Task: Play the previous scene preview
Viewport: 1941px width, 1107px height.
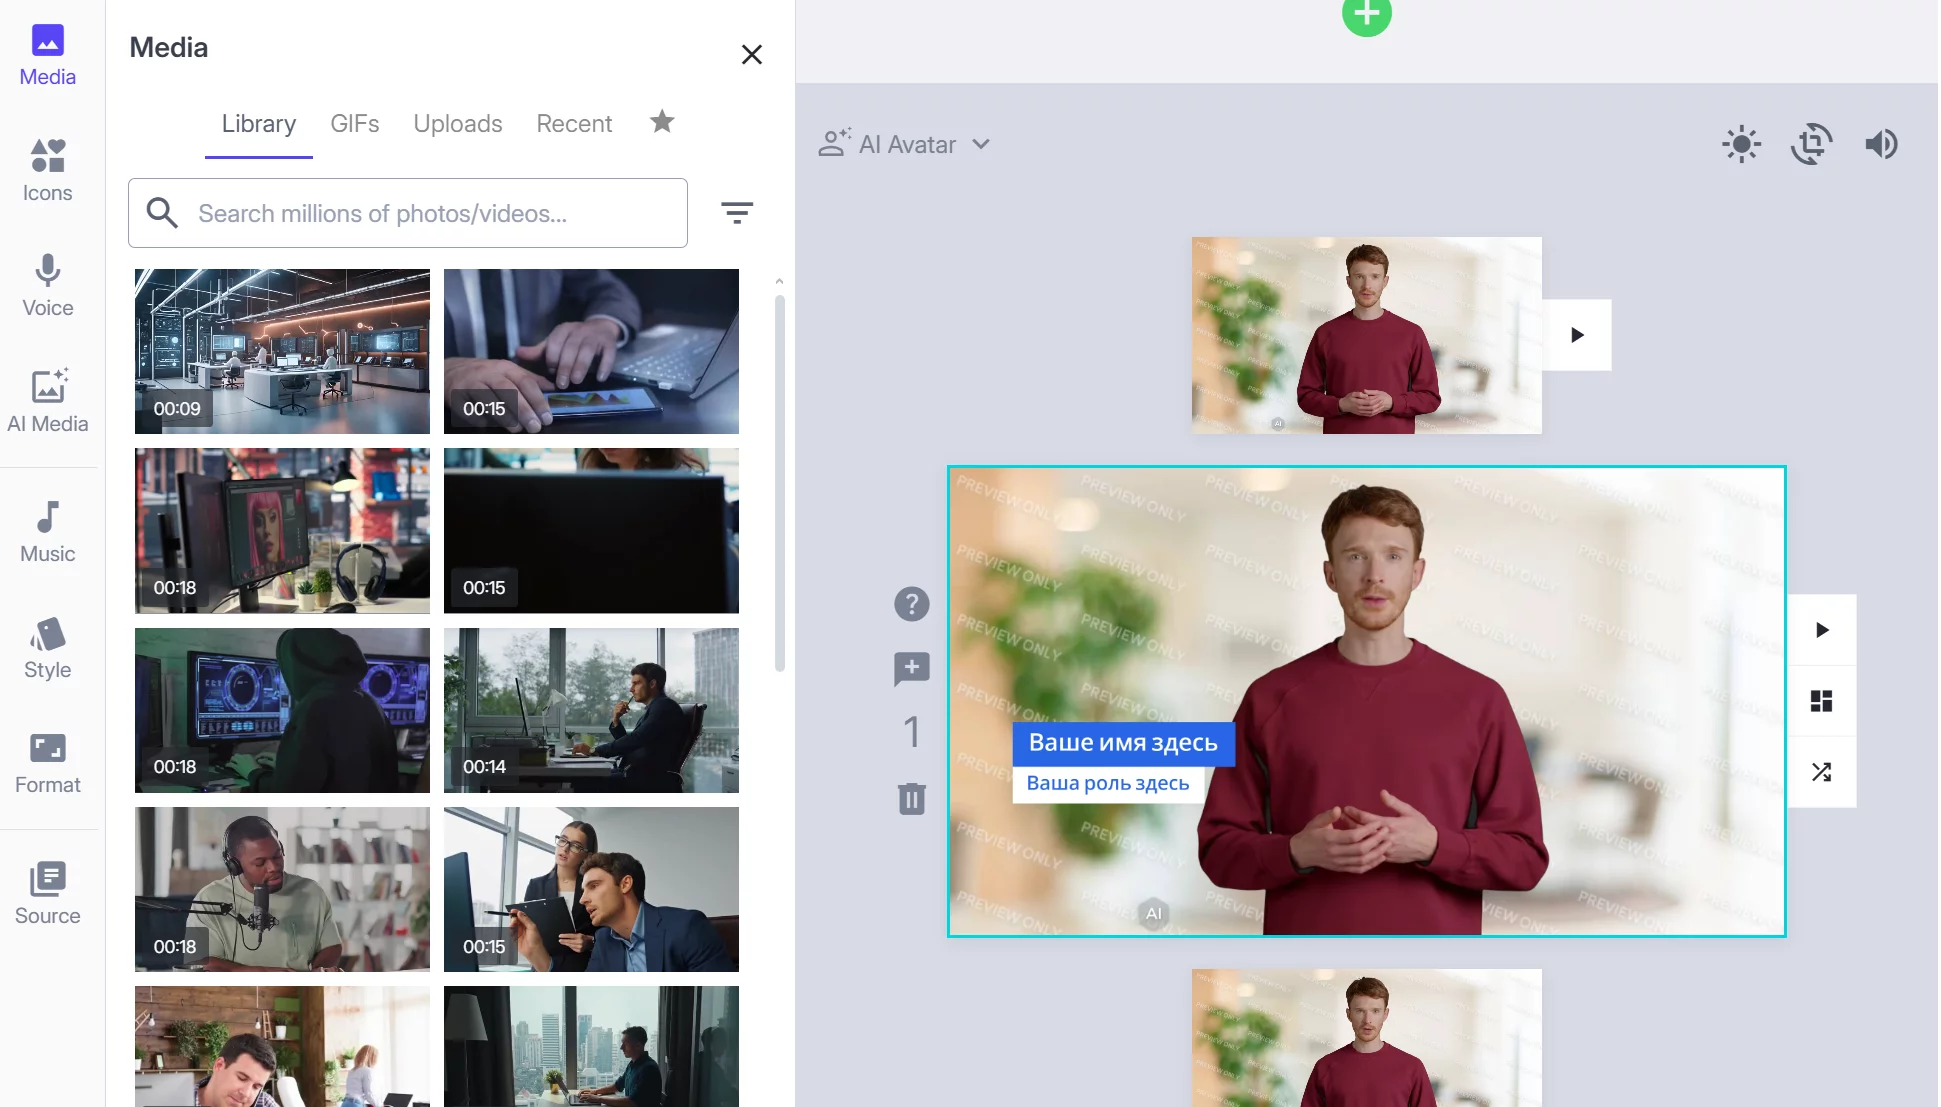Action: (1577, 335)
